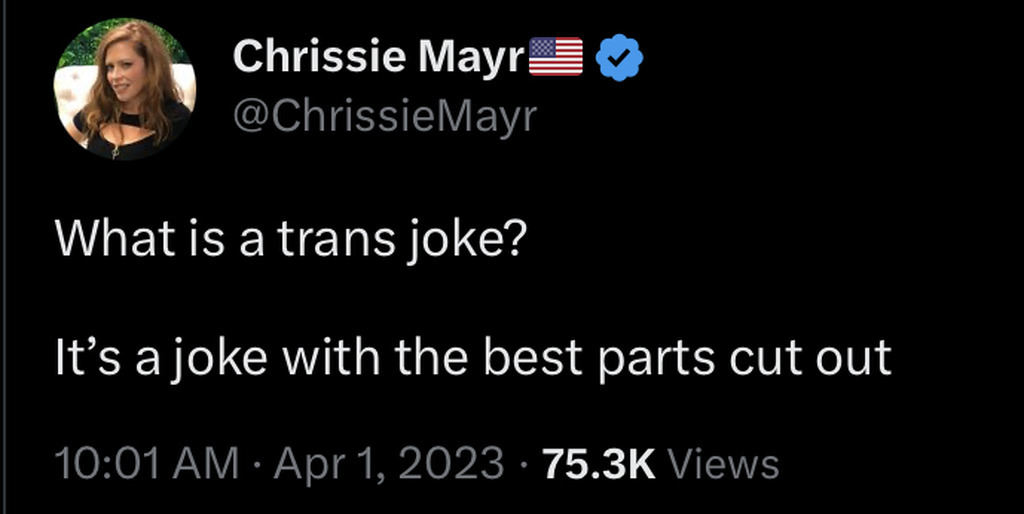The image size is (1024, 514).
Task: Click the 10:01 AM timestamp
Action: pyautogui.click(x=147, y=464)
